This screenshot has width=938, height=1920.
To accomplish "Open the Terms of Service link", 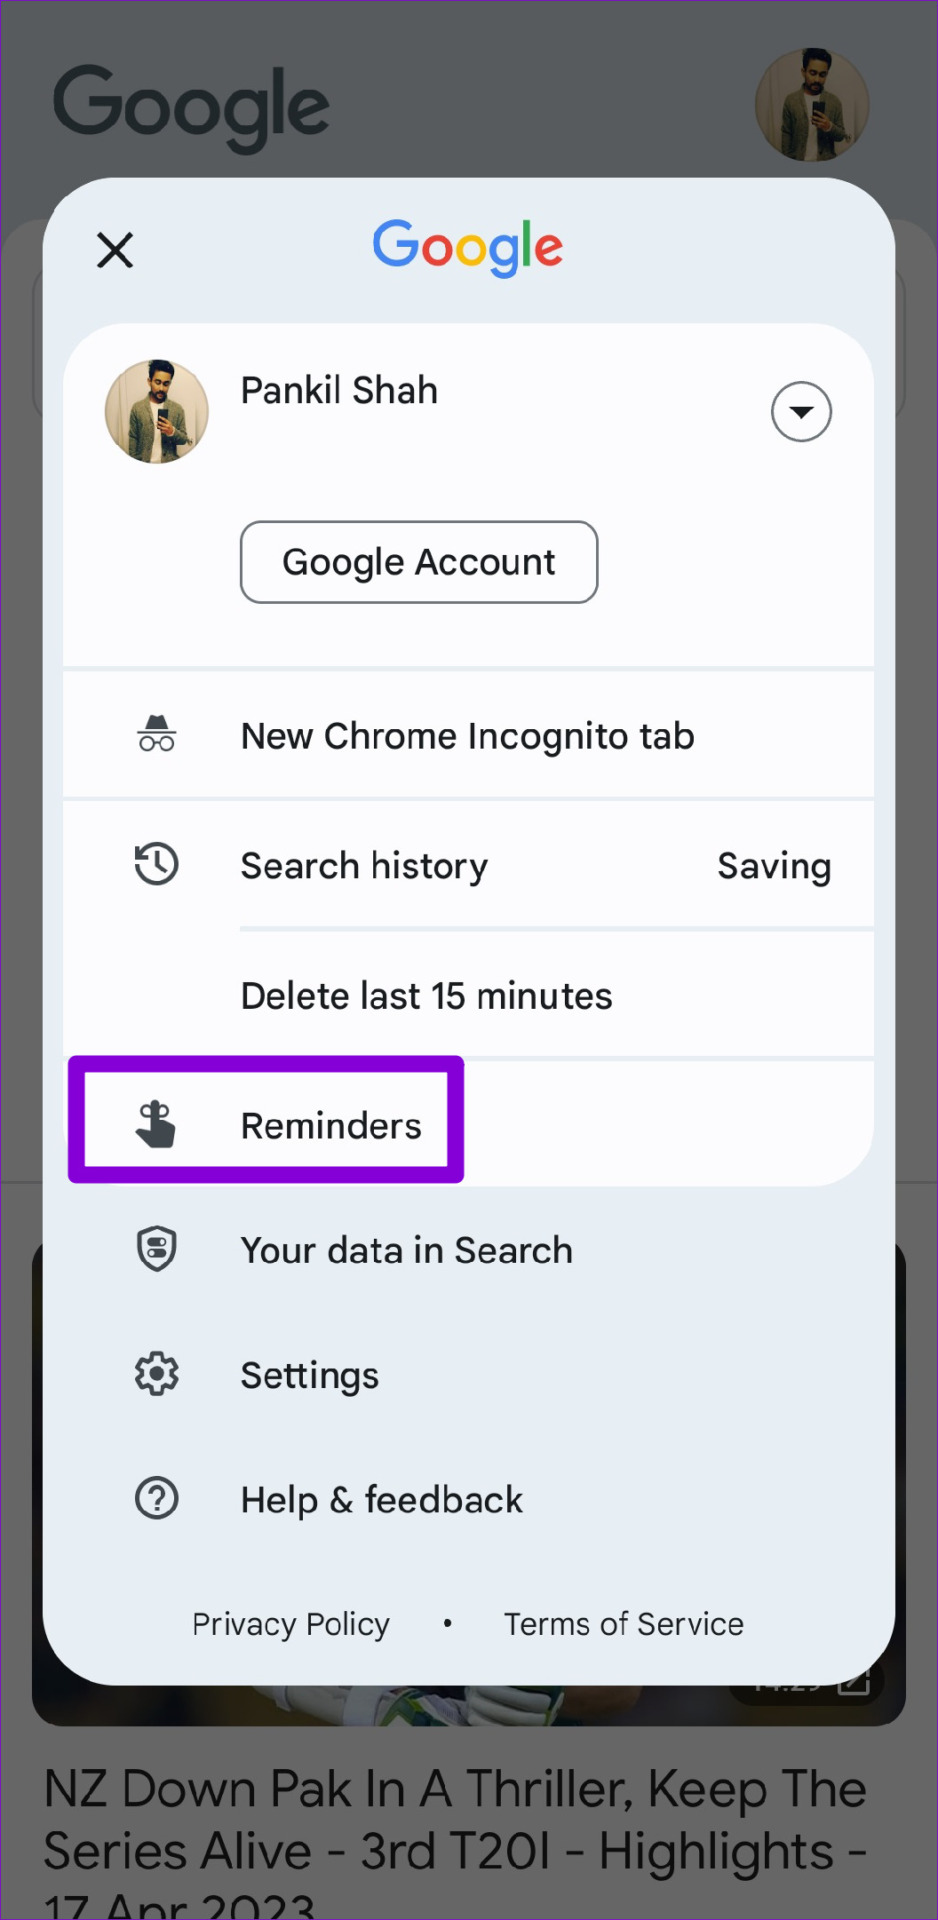I will click(624, 1624).
